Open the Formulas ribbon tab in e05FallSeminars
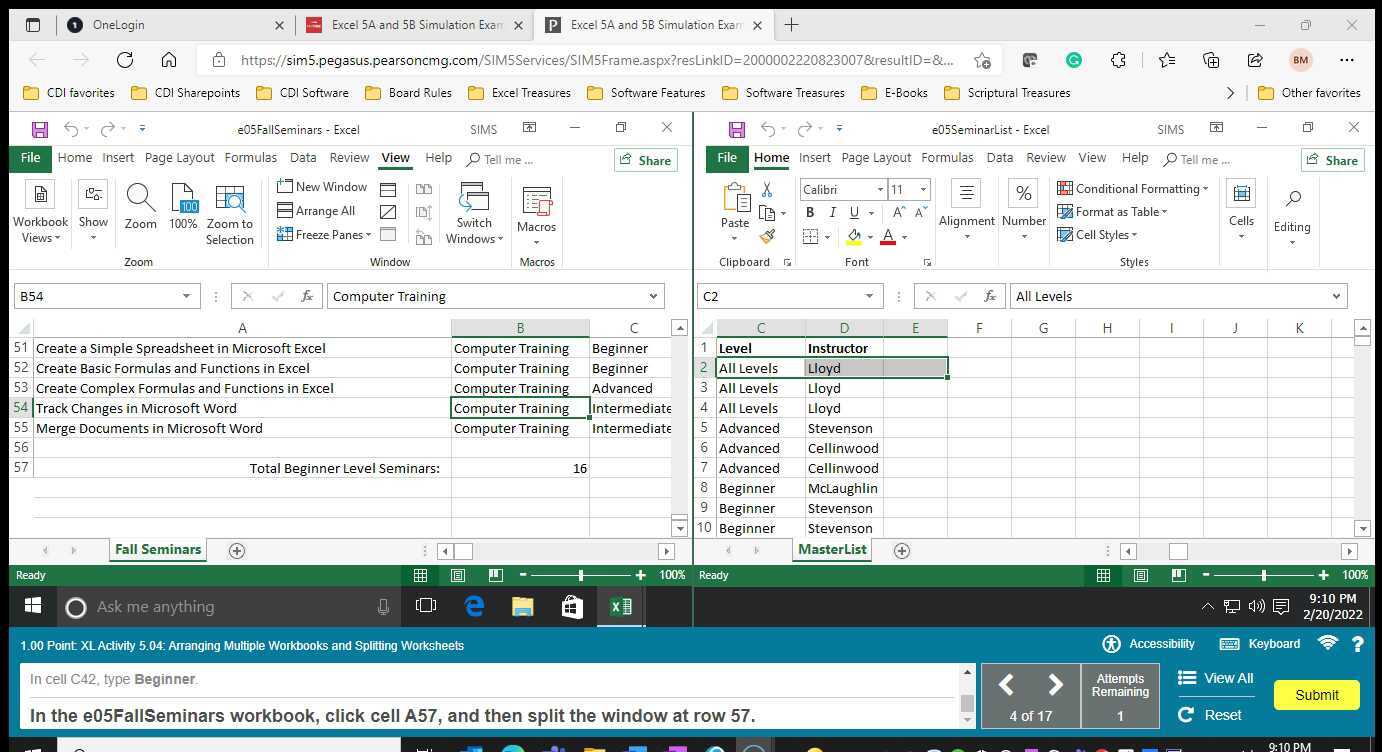 250,157
